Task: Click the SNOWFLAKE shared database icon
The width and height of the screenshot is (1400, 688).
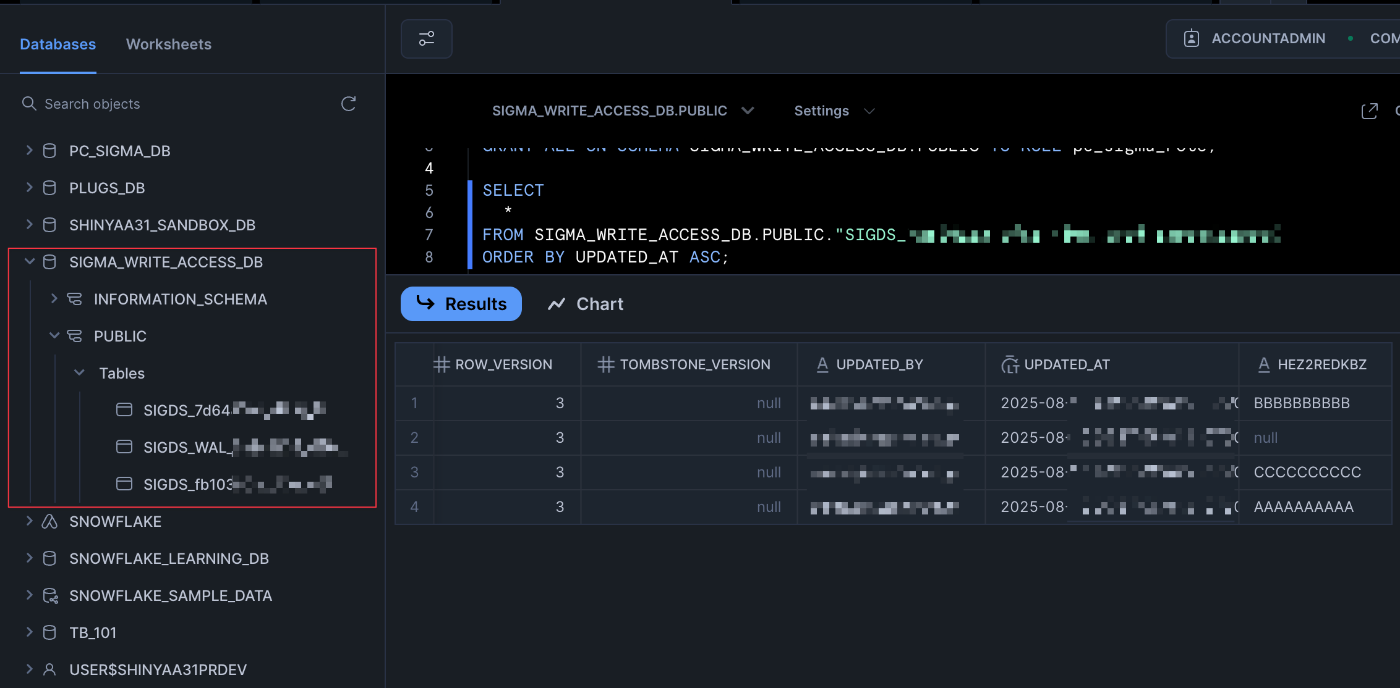Action: point(49,522)
